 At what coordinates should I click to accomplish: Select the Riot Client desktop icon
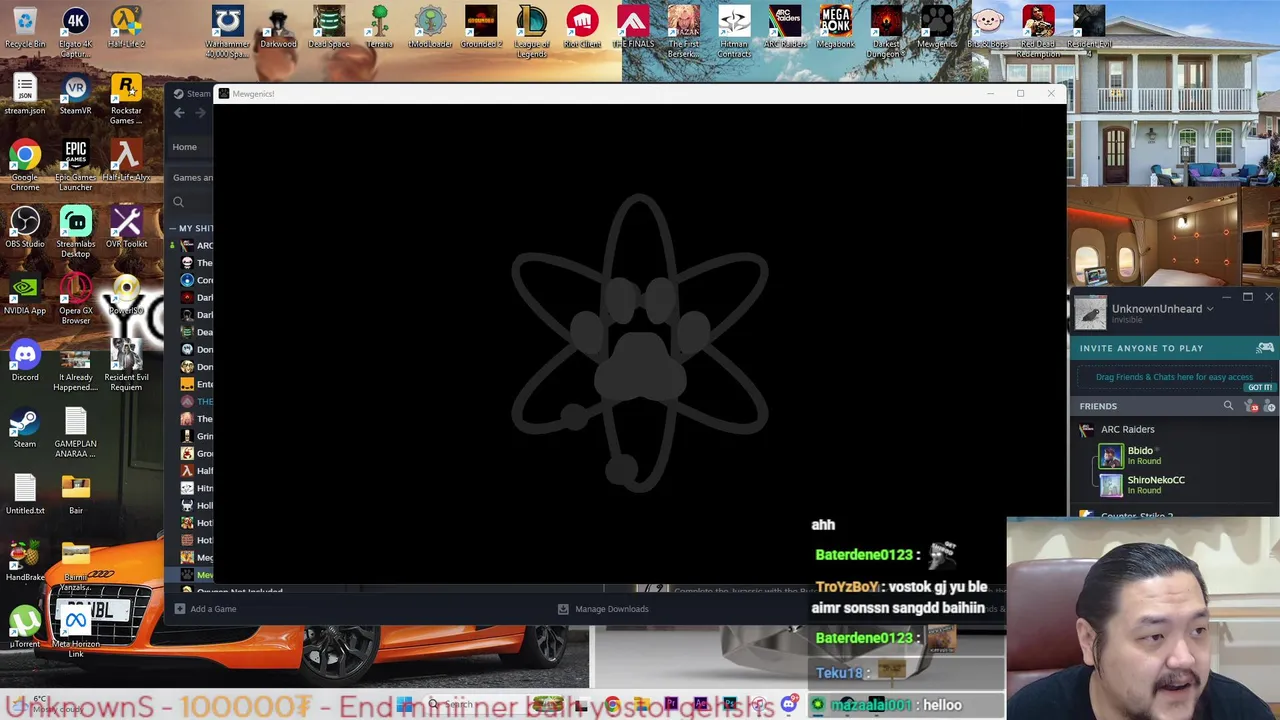pyautogui.click(x=582, y=28)
